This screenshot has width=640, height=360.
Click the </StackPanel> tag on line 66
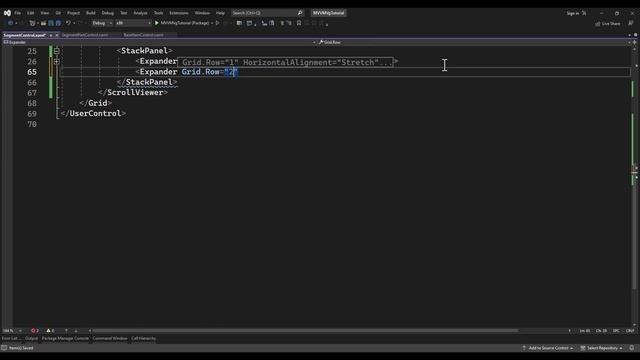[147, 82]
